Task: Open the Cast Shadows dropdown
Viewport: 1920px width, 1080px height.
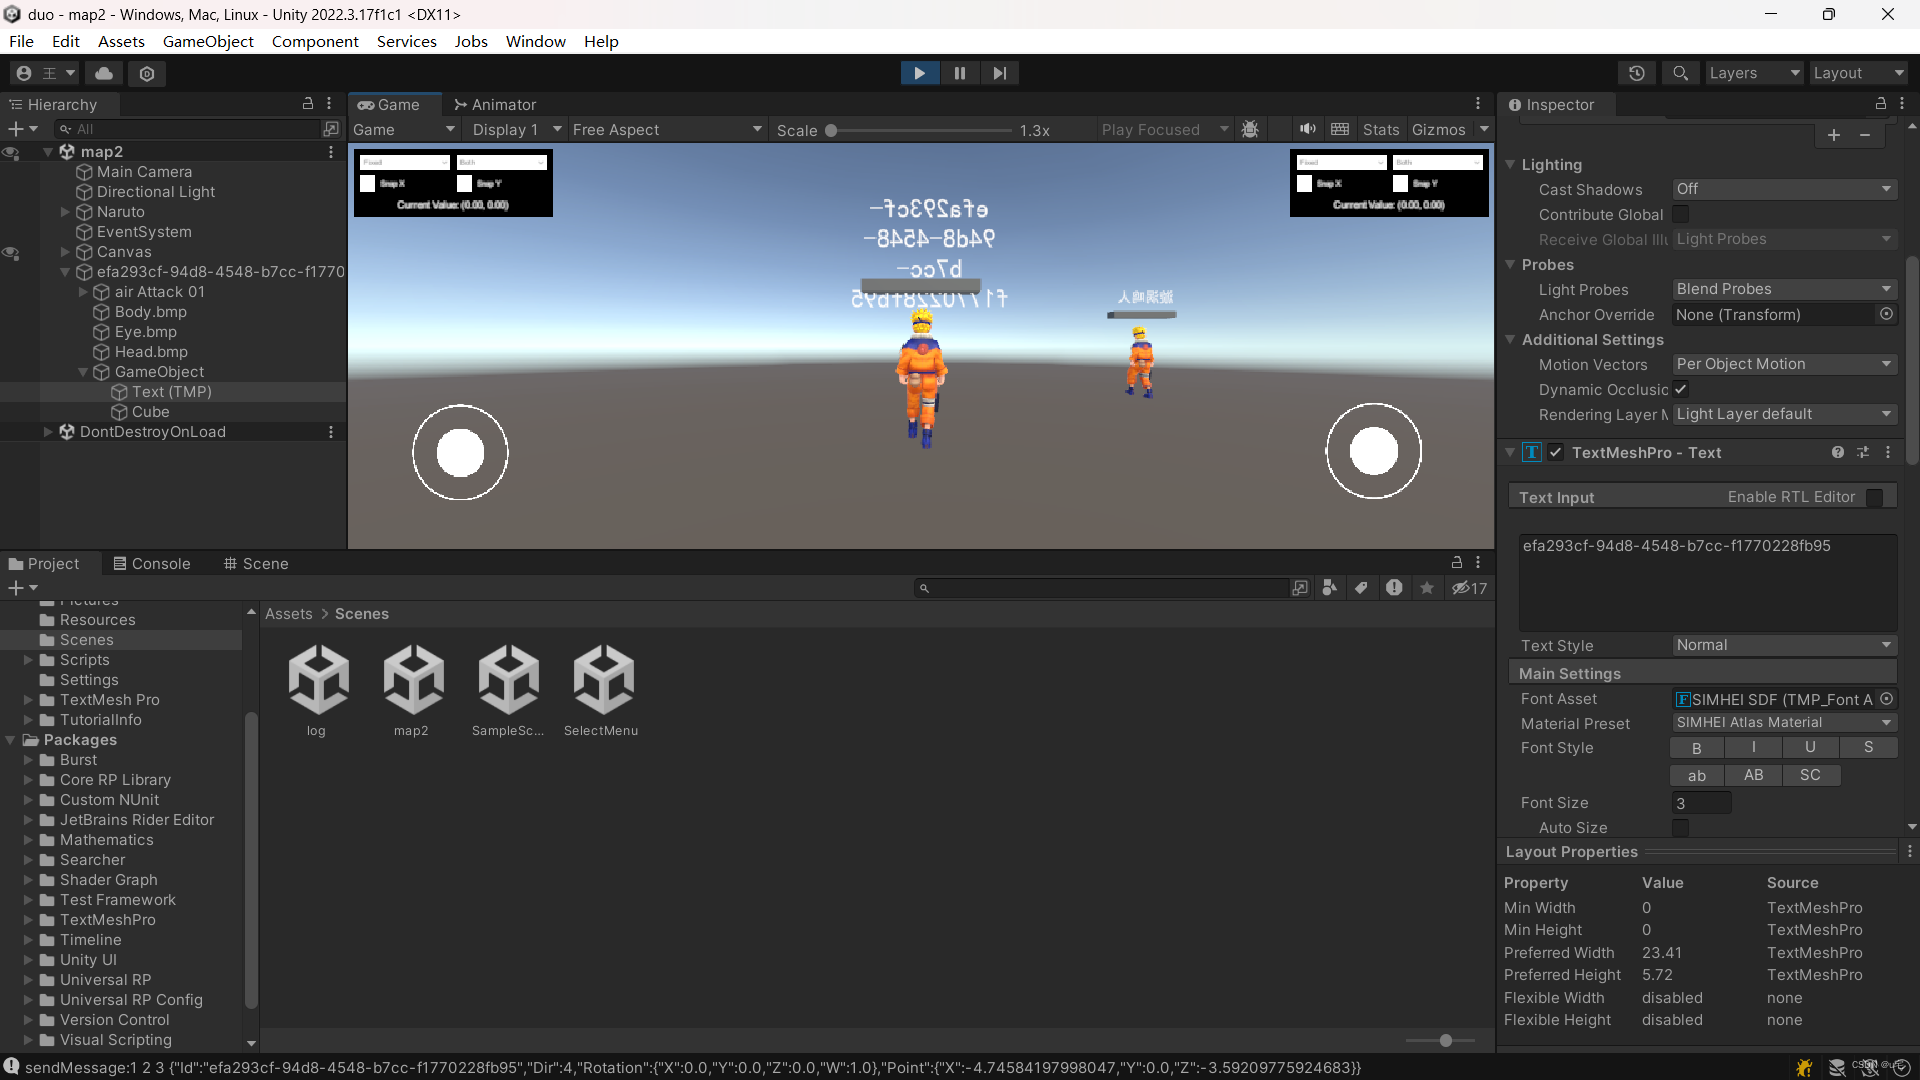Action: pos(1784,189)
